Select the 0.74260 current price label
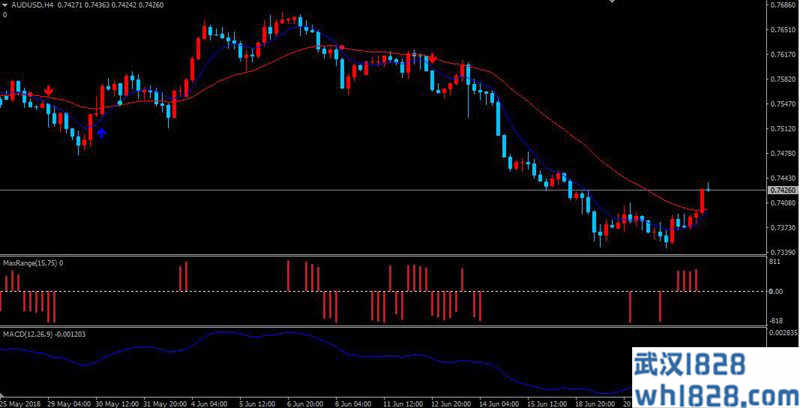The height and width of the screenshot is (408, 800). [x=781, y=190]
